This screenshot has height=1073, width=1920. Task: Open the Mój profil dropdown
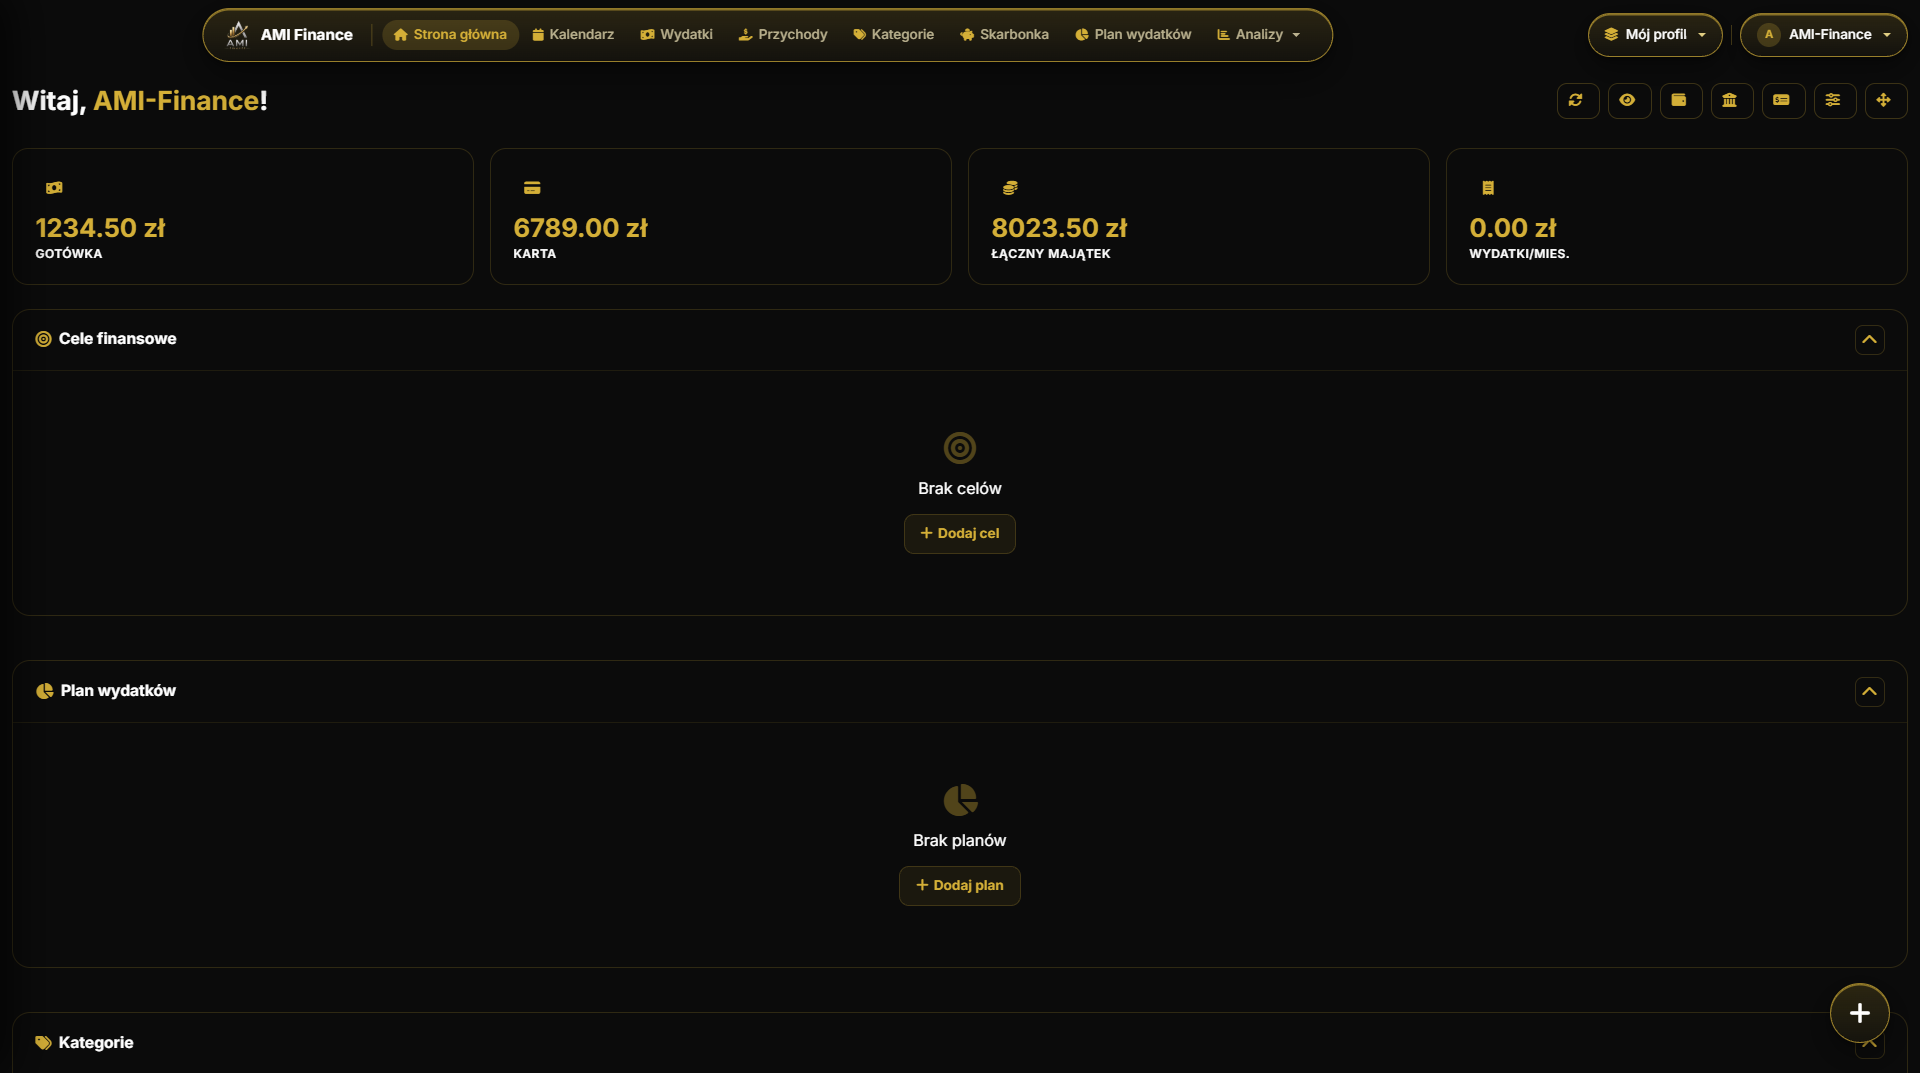click(x=1655, y=35)
